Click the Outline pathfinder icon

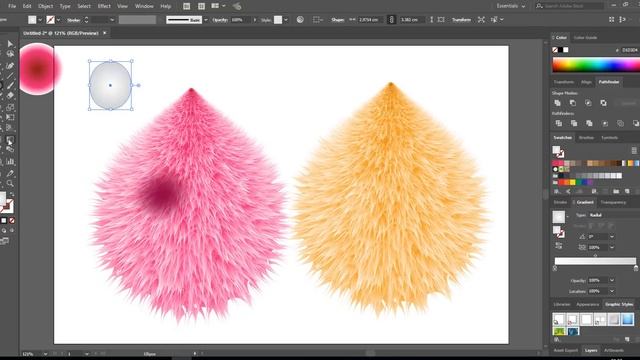620,123
